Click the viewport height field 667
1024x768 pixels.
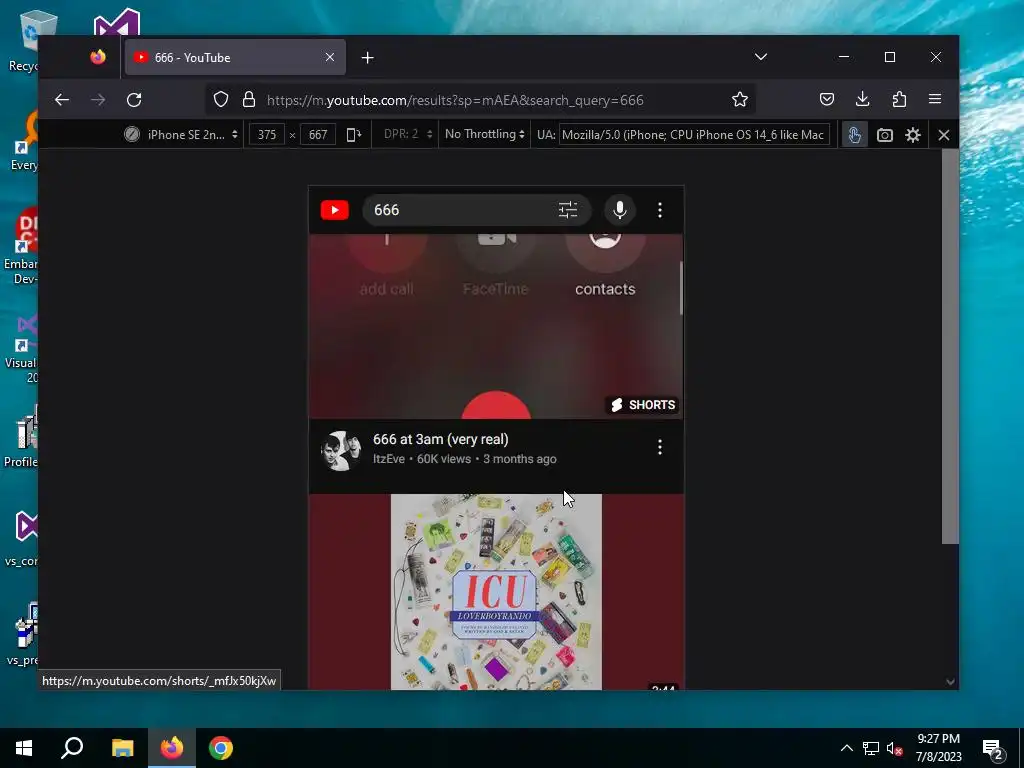click(318, 135)
